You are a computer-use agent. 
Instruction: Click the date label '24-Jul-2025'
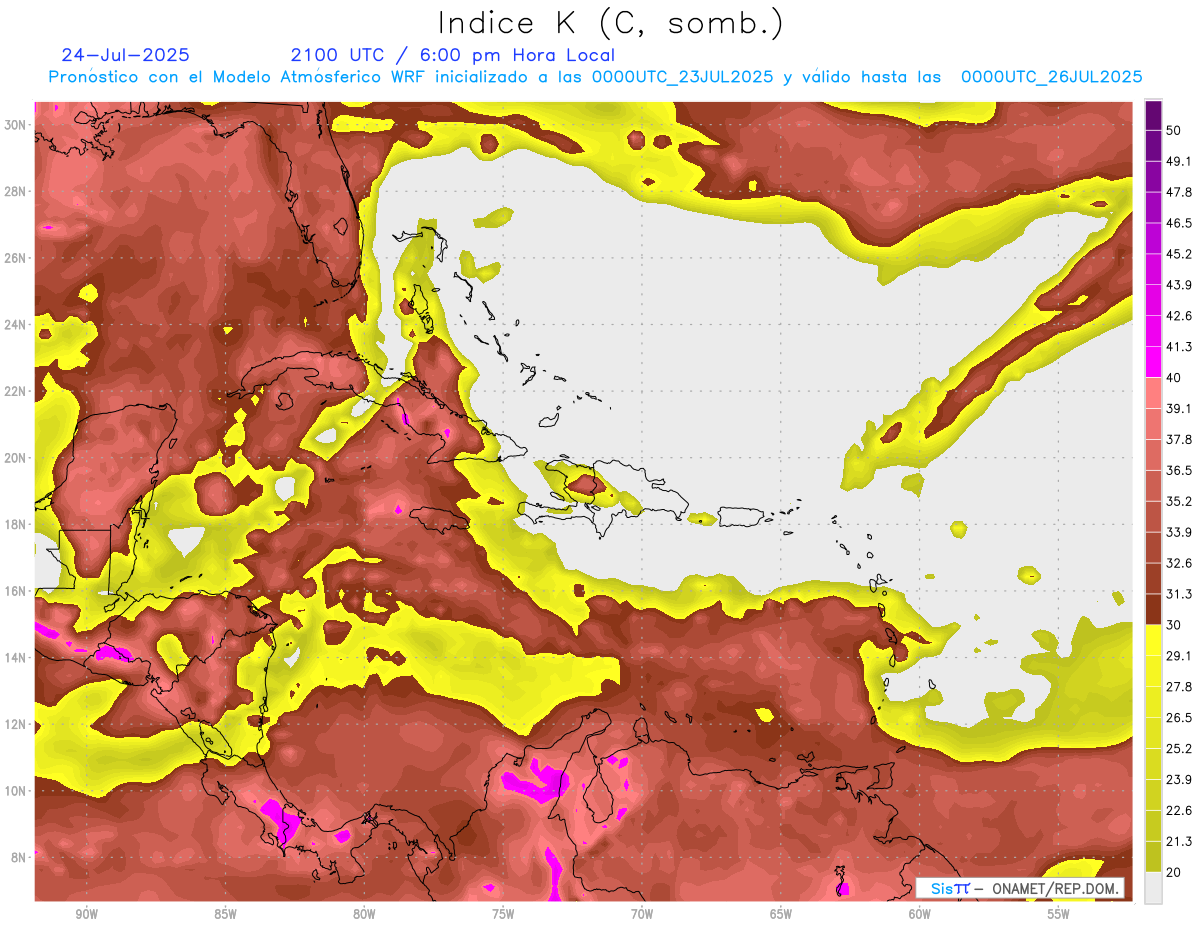[x=125, y=55]
